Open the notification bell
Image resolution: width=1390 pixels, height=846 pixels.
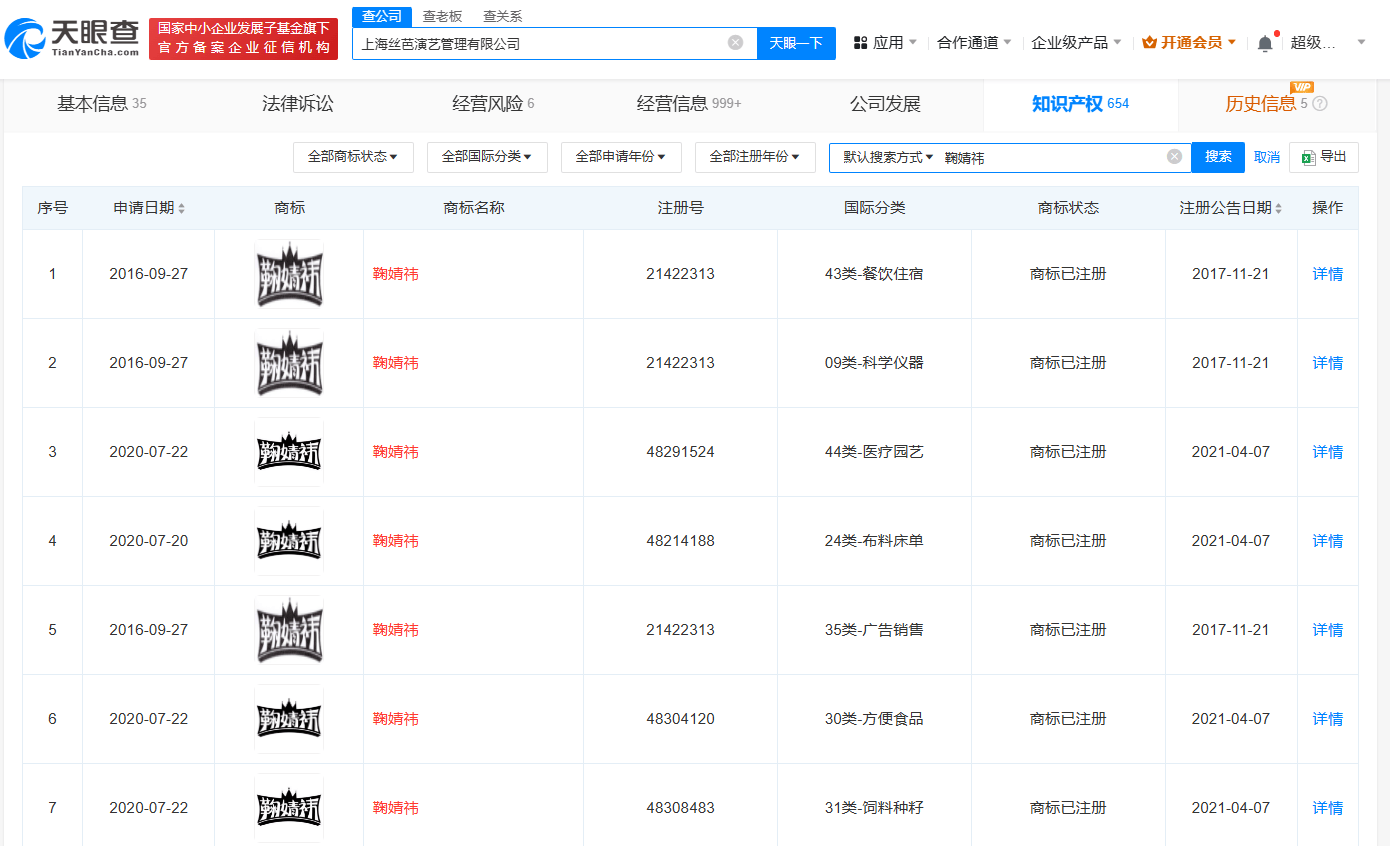click(1265, 43)
